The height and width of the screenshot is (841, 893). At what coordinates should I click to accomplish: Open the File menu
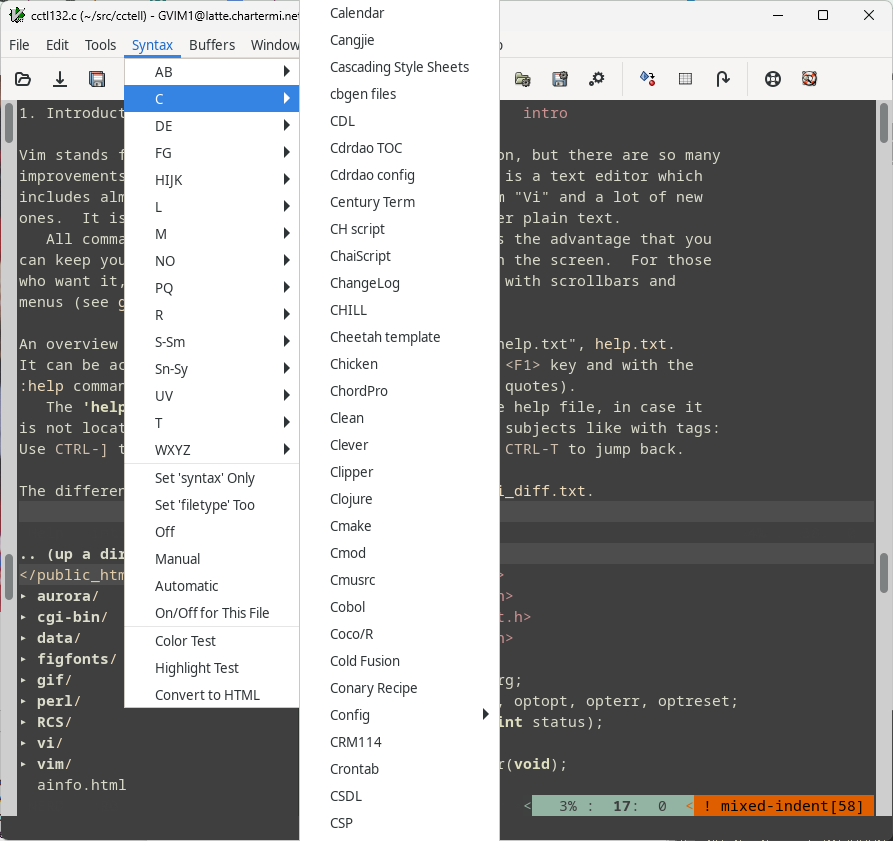pos(19,45)
